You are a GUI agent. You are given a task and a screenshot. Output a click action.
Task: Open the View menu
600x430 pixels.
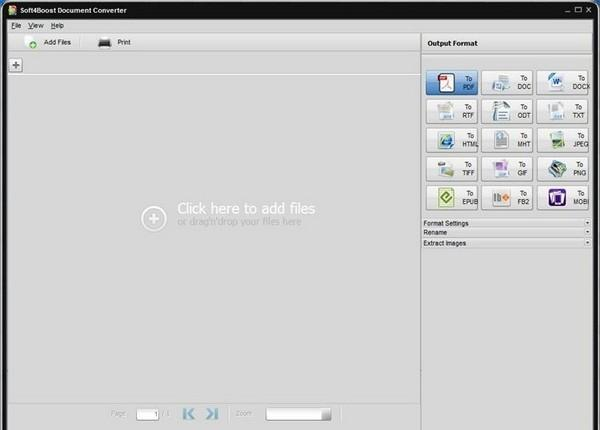click(36, 26)
